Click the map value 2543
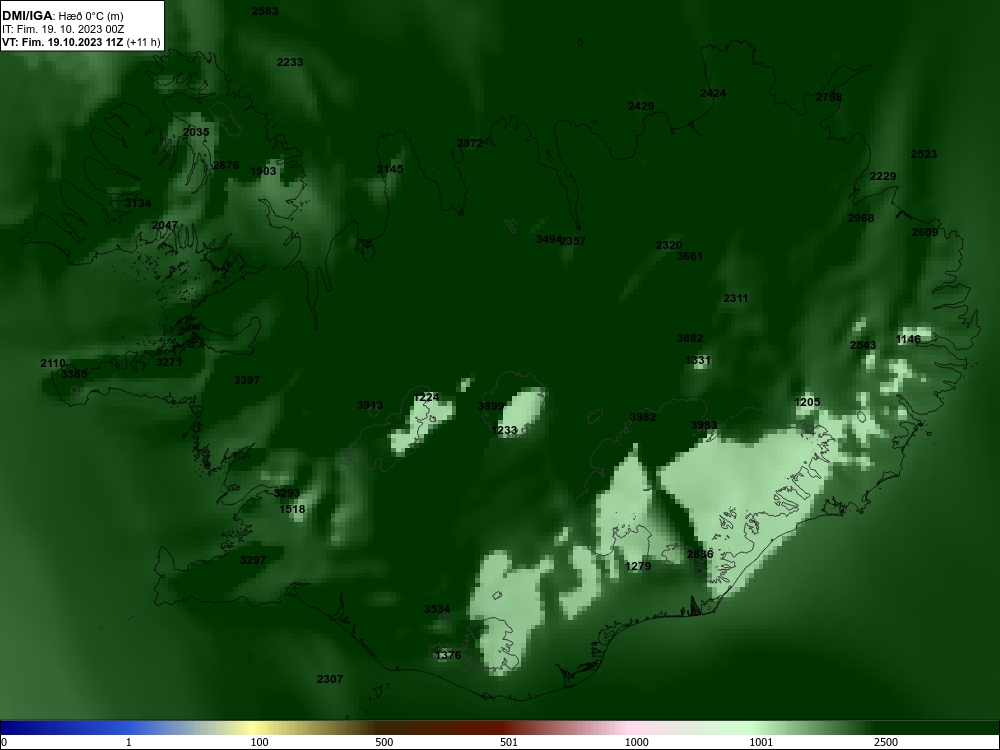The width and height of the screenshot is (1000, 750). tap(863, 345)
